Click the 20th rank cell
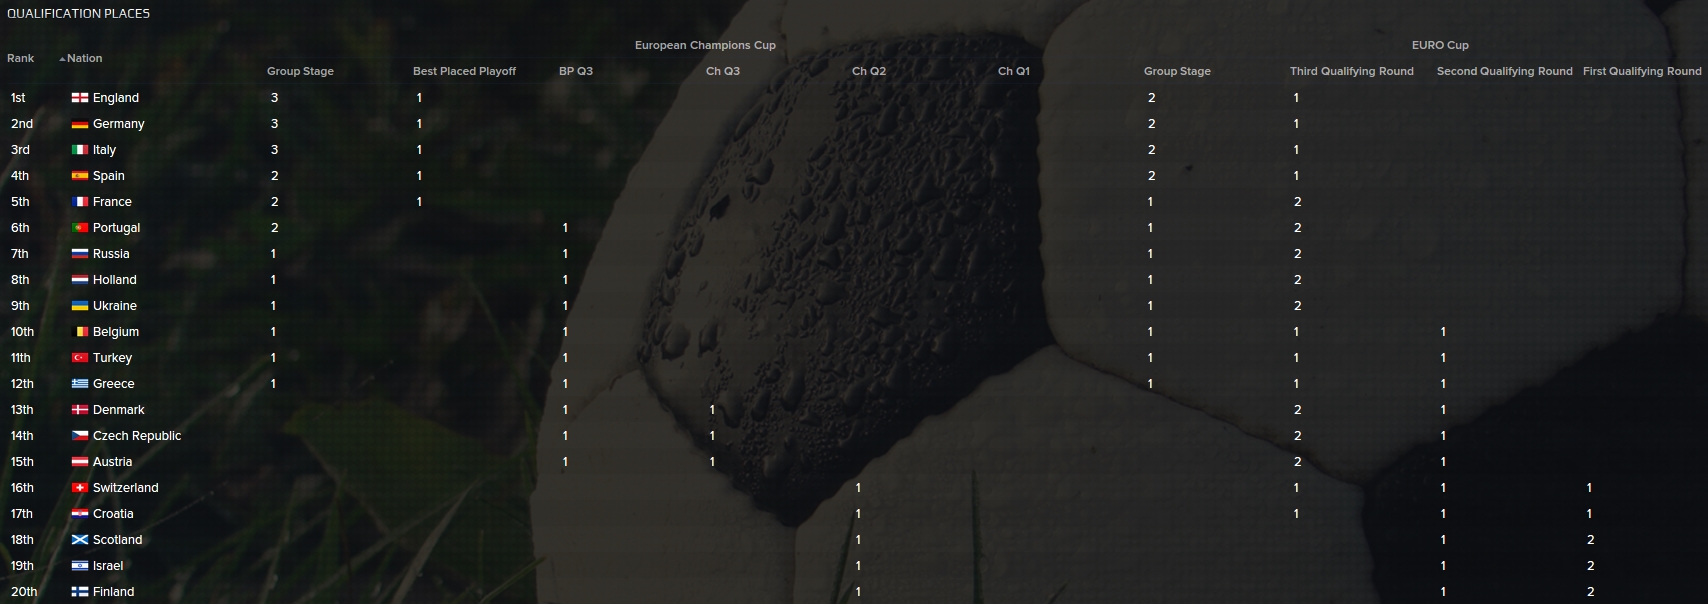 pos(24,592)
